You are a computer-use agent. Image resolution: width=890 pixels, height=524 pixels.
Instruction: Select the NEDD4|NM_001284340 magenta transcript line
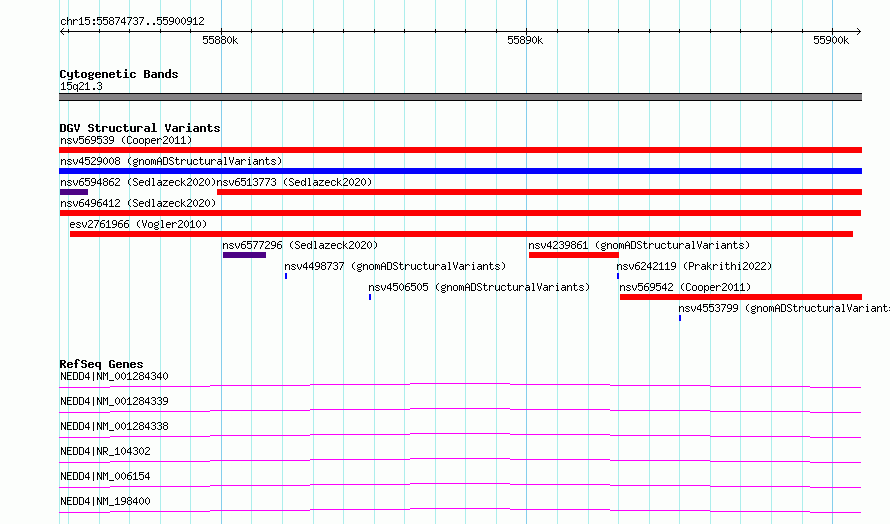(x=460, y=385)
